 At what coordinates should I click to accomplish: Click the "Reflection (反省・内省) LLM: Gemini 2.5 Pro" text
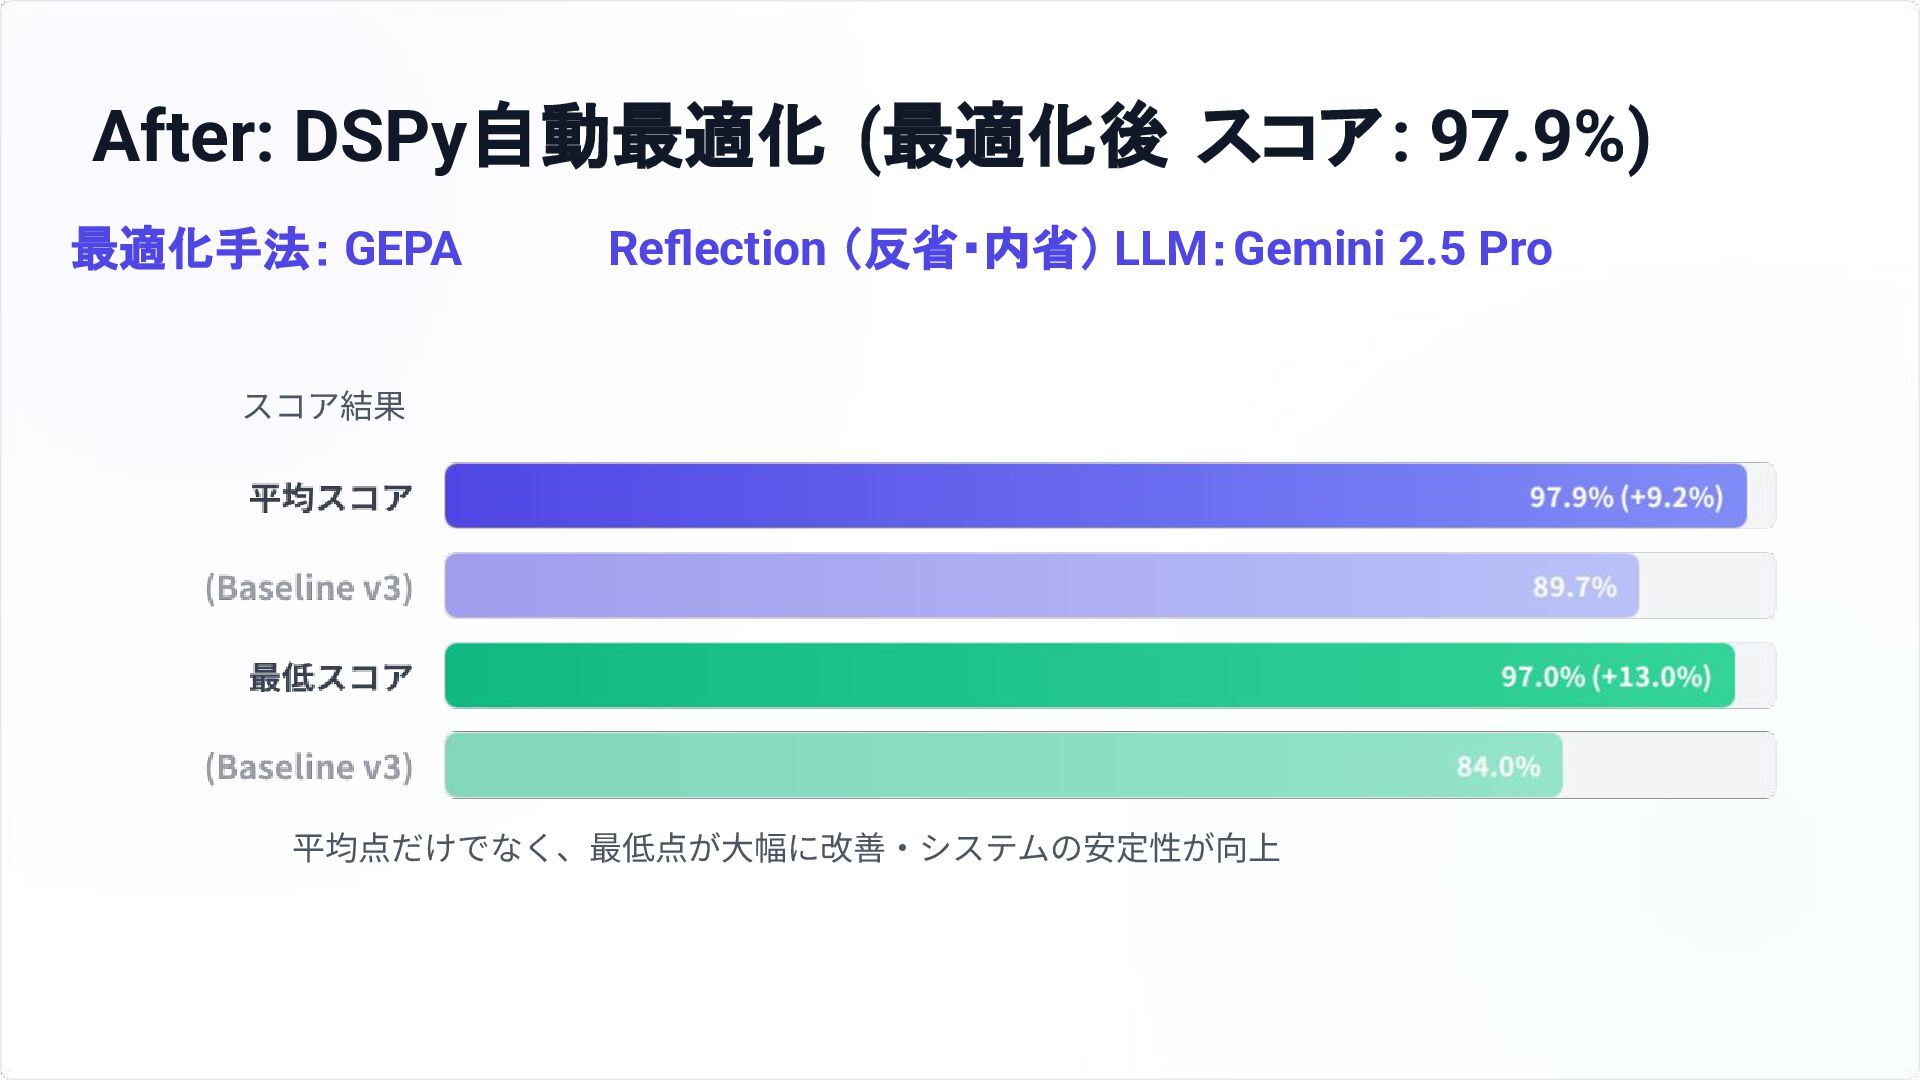[1079, 249]
